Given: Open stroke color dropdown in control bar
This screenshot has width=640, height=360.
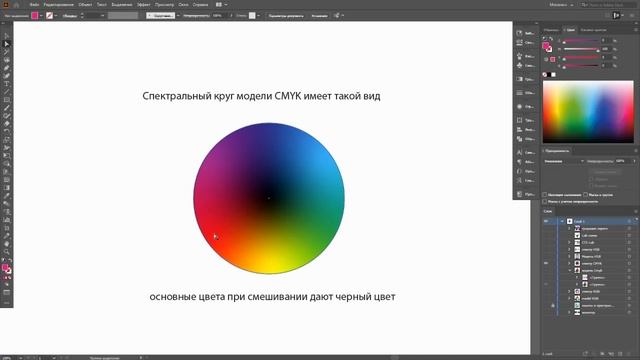Looking at the screenshot, I should tap(56, 16).
